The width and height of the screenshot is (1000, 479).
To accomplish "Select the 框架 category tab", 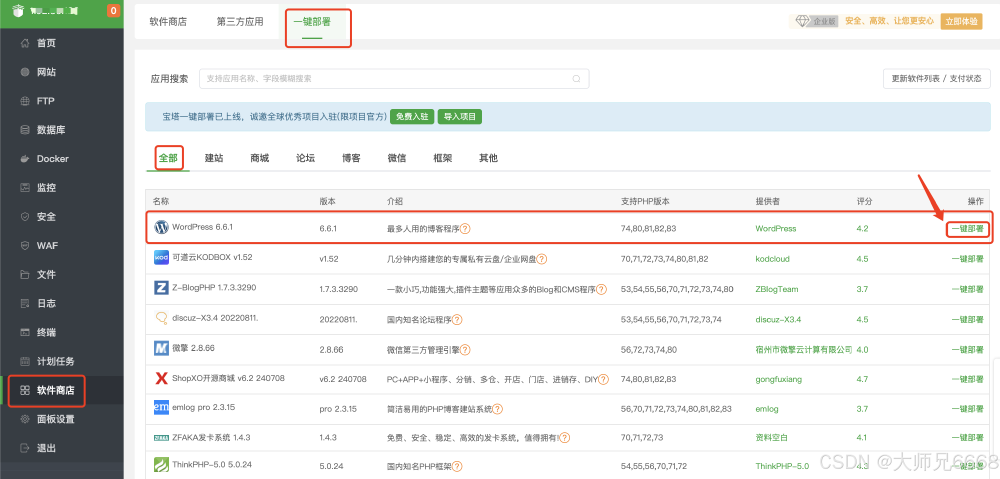I will [443, 158].
